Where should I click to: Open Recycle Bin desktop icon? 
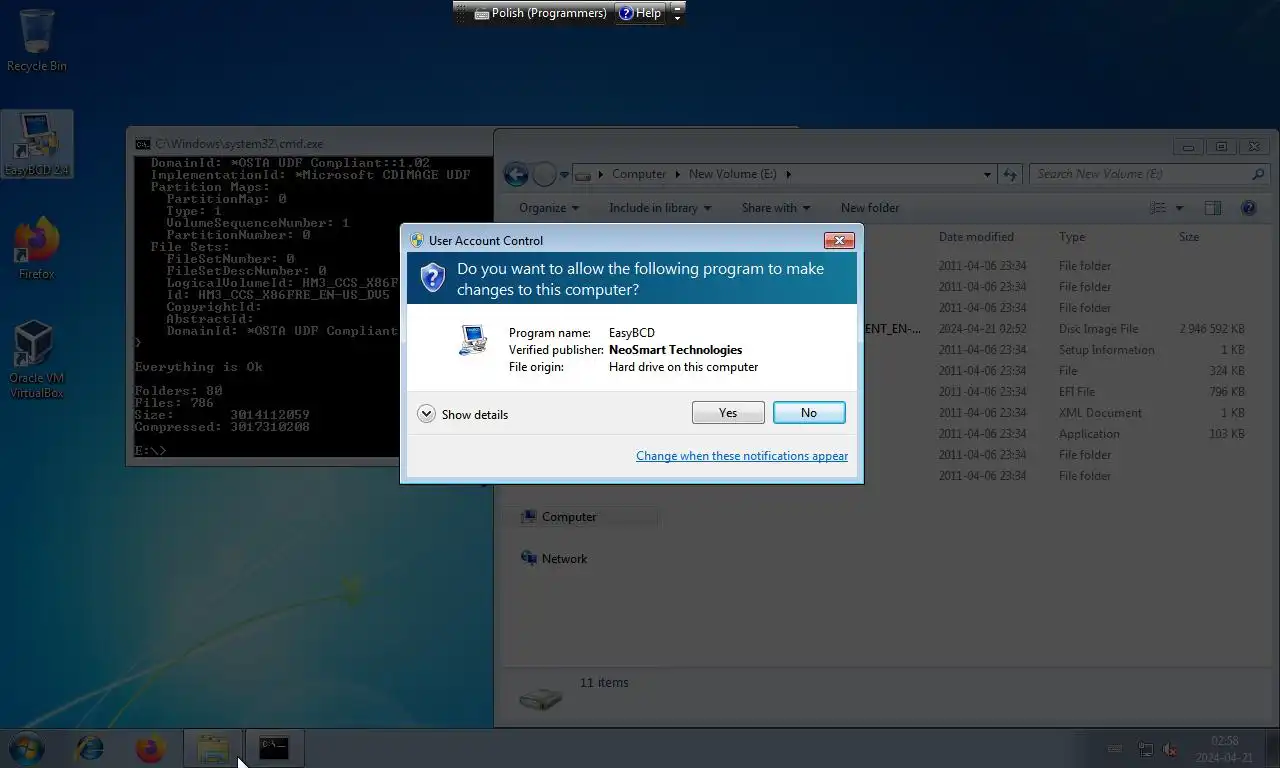click(x=37, y=41)
